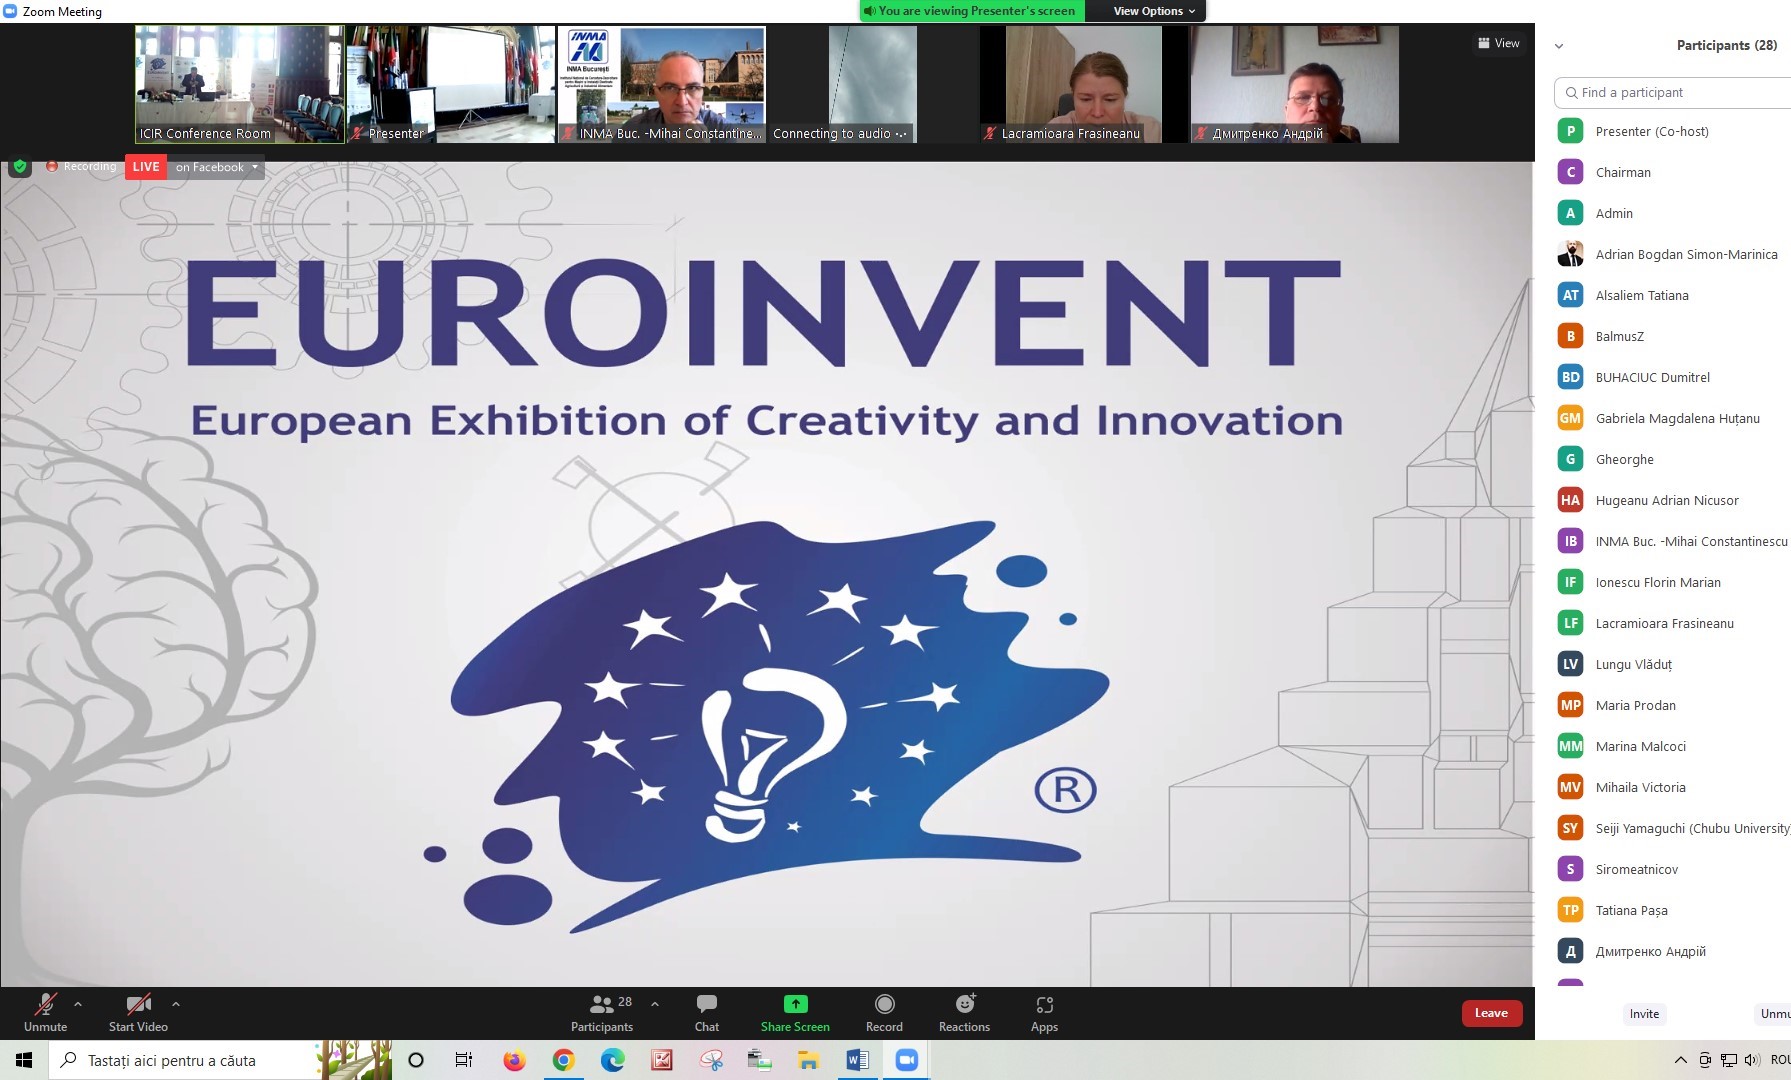Open File Explorer from the taskbar
Viewport: 1791px width, 1080px height.
(808, 1060)
